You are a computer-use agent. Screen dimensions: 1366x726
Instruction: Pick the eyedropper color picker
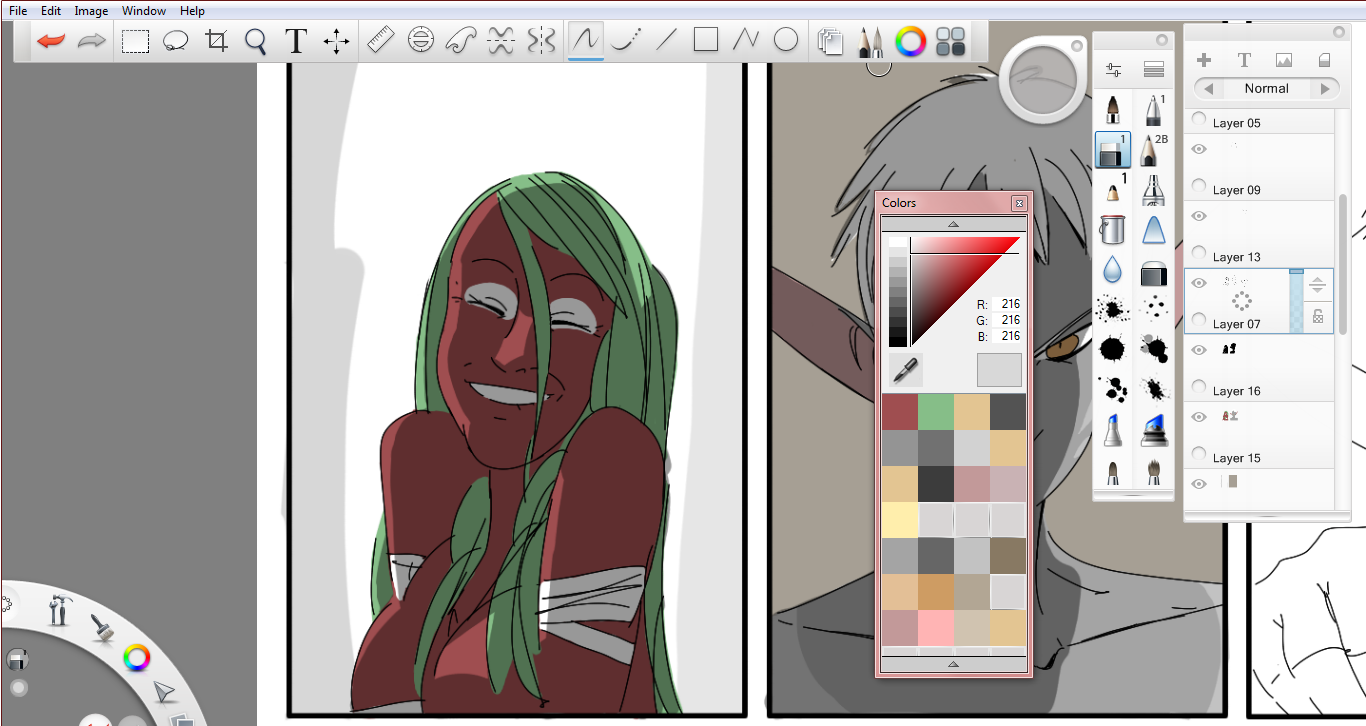point(905,370)
